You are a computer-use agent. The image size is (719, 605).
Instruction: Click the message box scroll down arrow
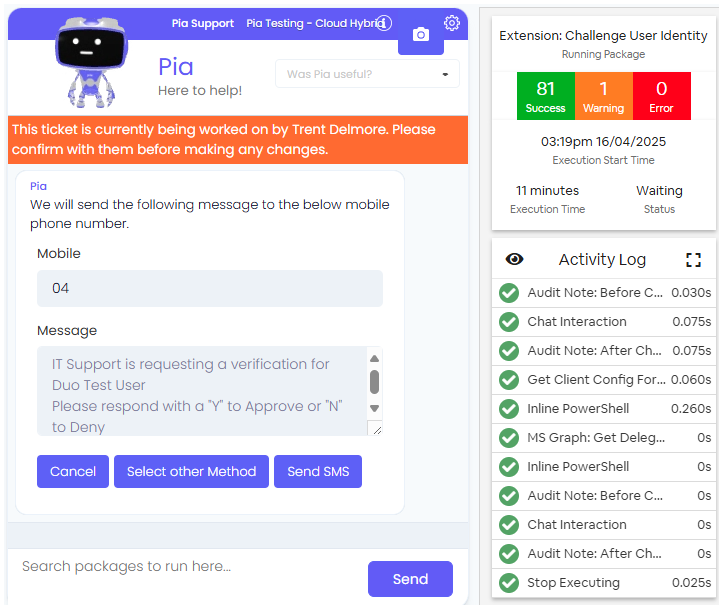(x=374, y=408)
